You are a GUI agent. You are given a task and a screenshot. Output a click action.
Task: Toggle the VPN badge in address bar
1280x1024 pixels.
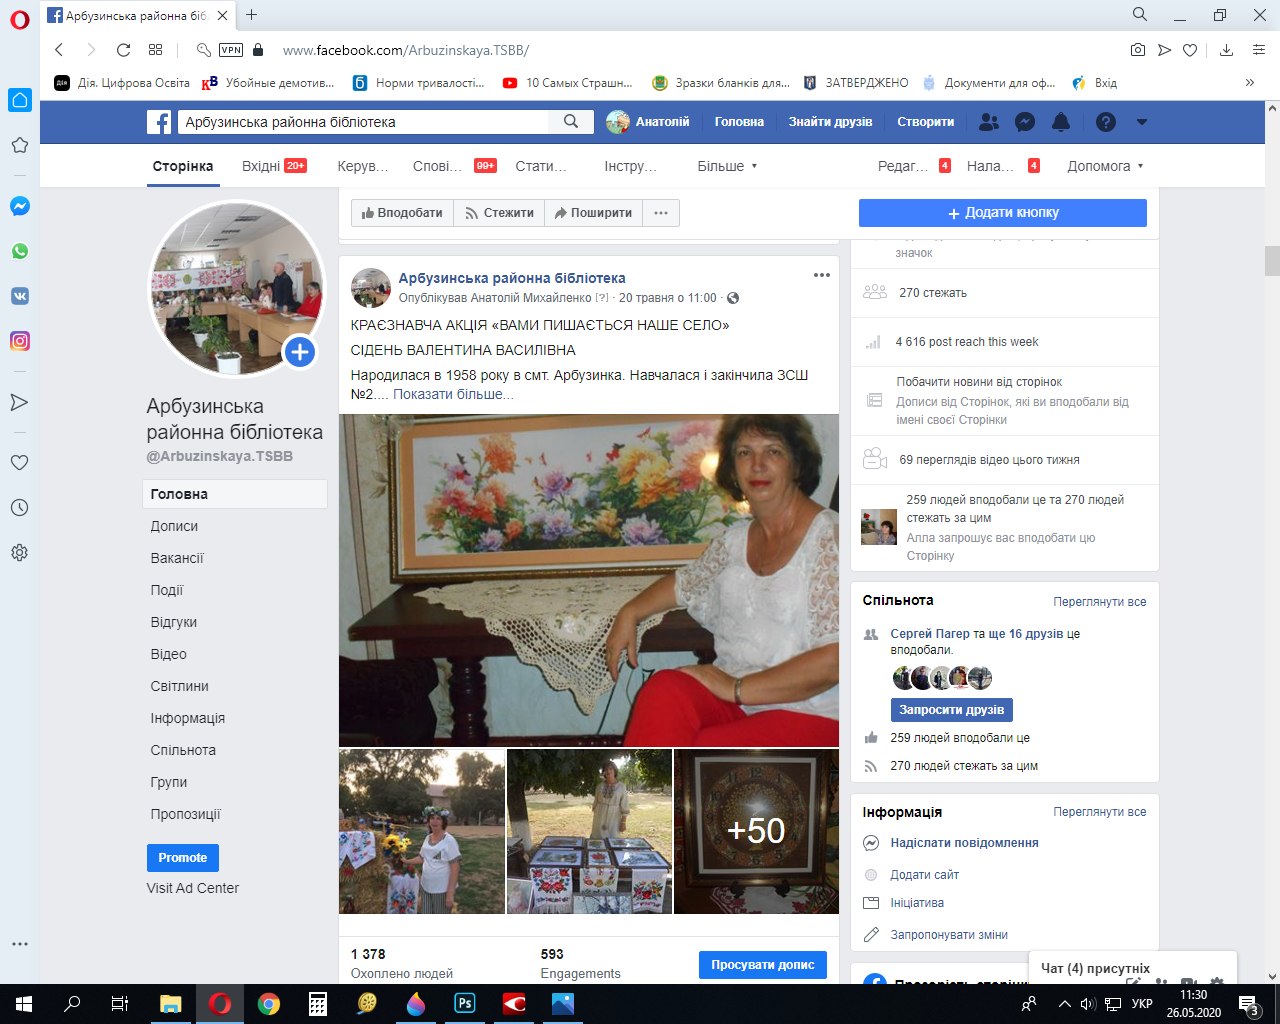coord(231,50)
